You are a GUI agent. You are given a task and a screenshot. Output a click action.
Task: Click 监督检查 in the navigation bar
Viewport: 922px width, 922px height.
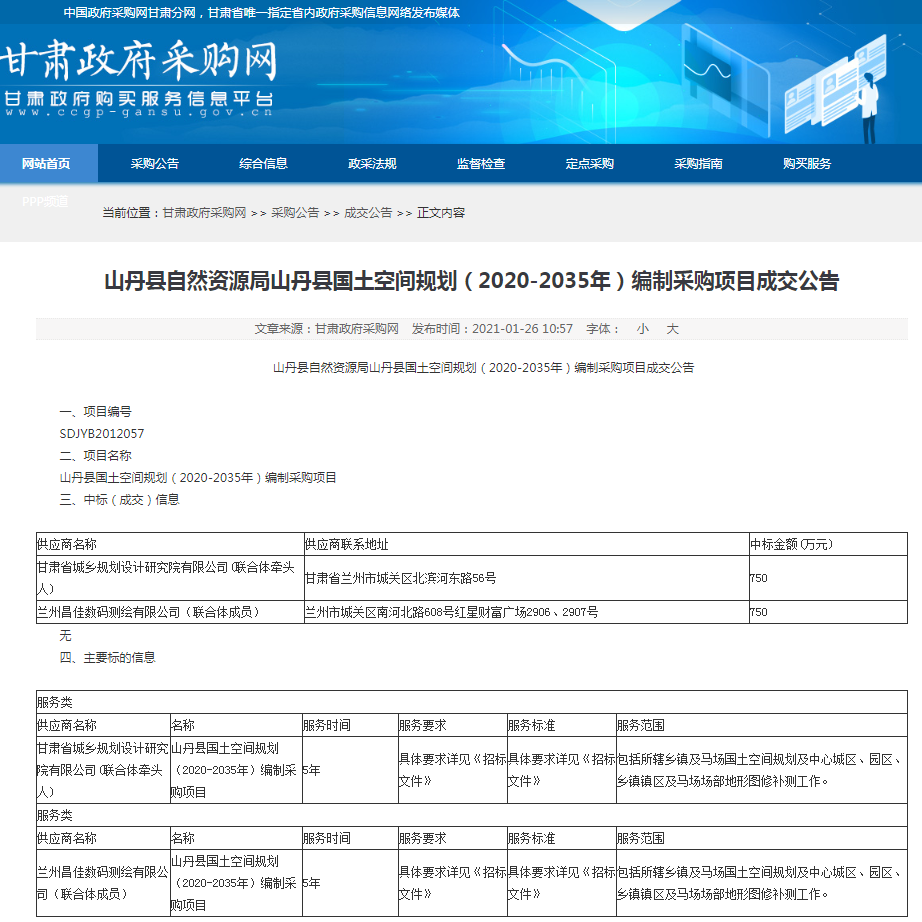481,164
